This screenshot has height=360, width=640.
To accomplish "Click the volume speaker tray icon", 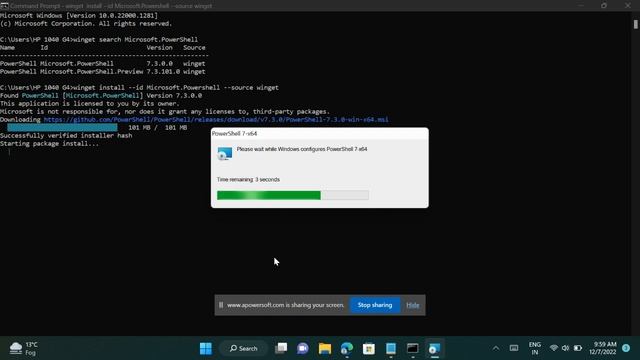I will point(565,348).
